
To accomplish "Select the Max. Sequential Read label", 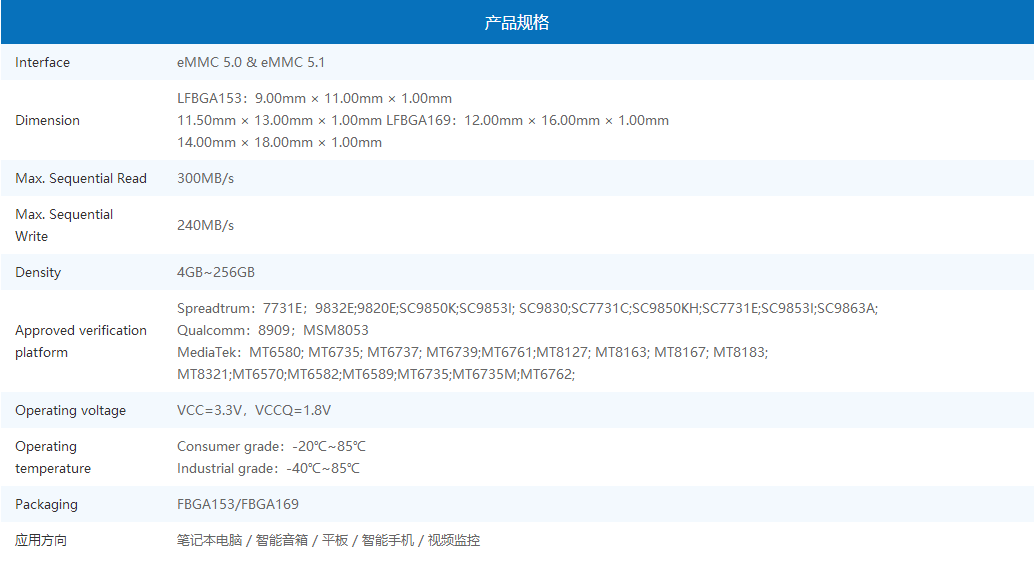I will click(81, 179).
